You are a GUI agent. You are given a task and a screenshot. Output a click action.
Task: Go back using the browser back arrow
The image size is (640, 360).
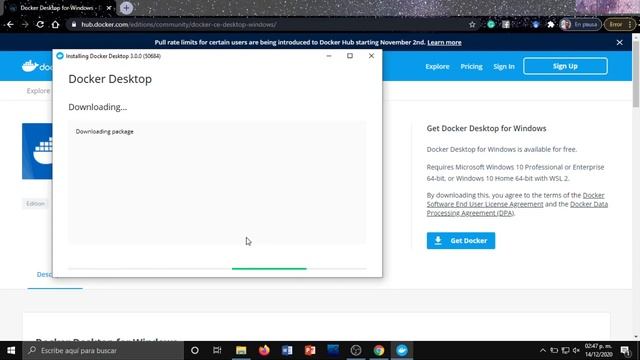pos(10,24)
